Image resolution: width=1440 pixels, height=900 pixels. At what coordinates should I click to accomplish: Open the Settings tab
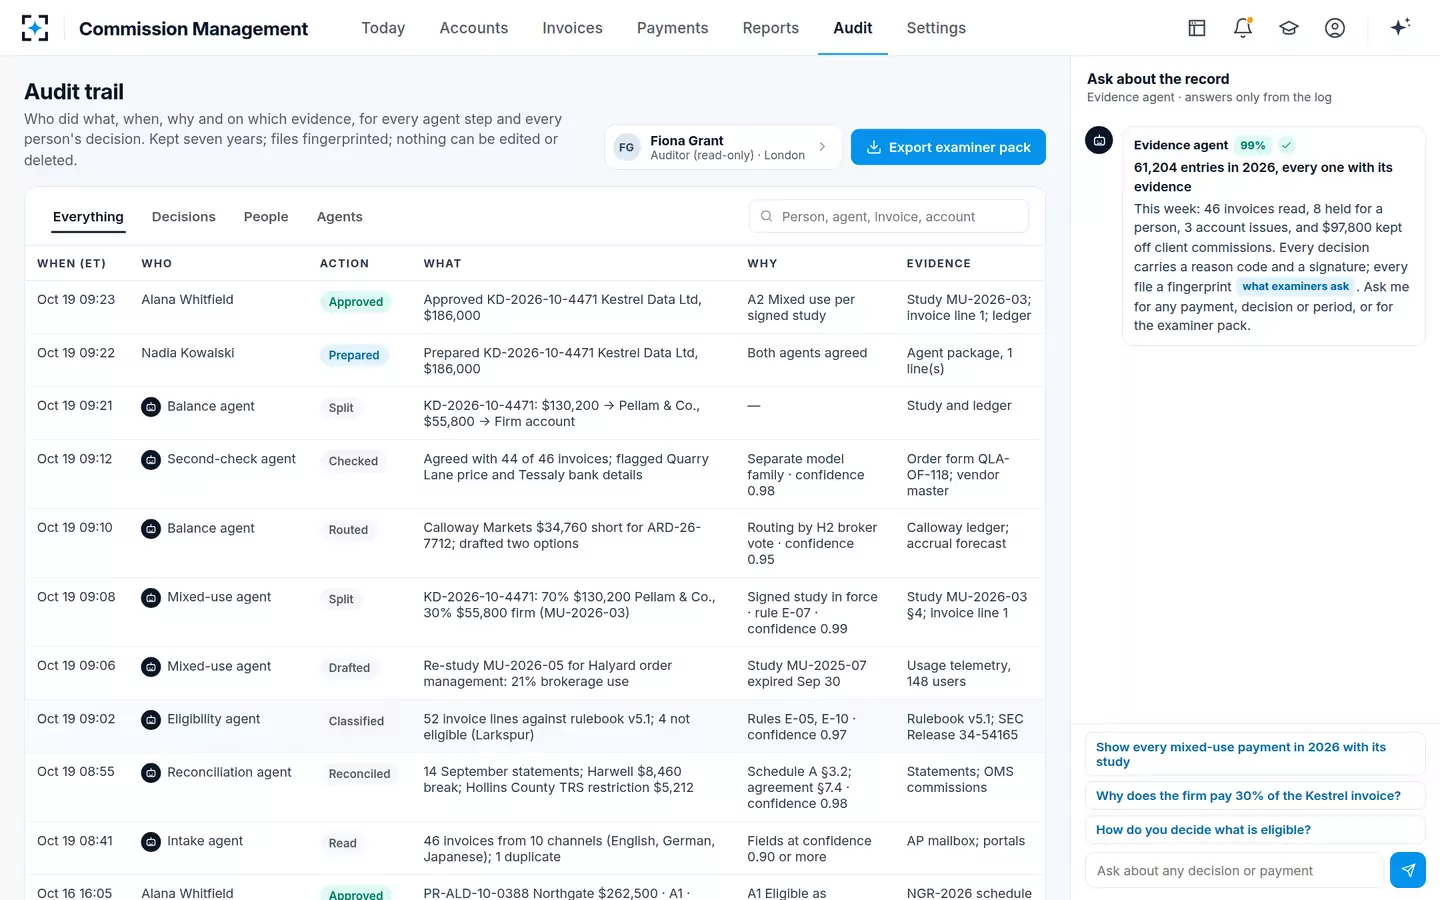[x=936, y=28]
